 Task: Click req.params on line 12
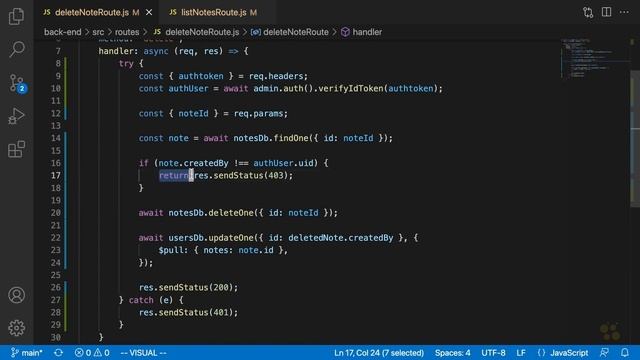(258, 113)
